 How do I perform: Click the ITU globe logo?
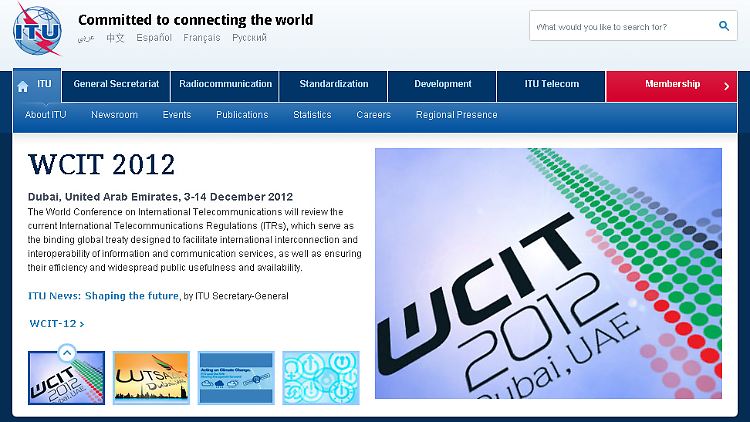click(x=37, y=30)
